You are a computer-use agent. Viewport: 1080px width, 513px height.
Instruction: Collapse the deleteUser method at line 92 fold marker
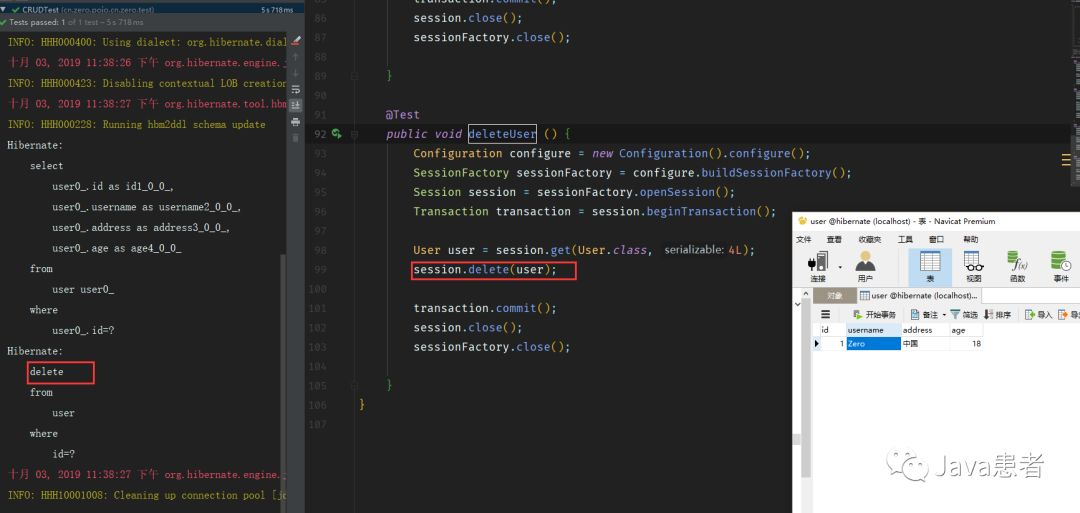tap(355, 134)
